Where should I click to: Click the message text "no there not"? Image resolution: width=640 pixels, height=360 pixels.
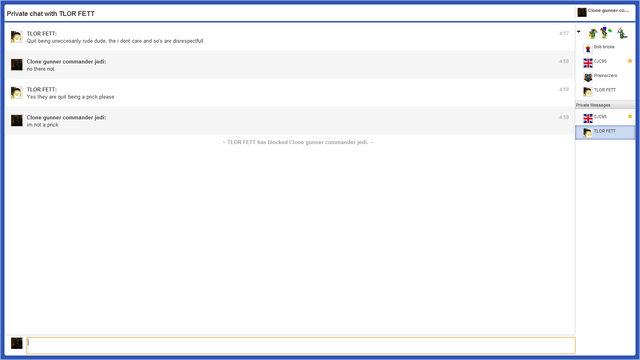[40, 69]
